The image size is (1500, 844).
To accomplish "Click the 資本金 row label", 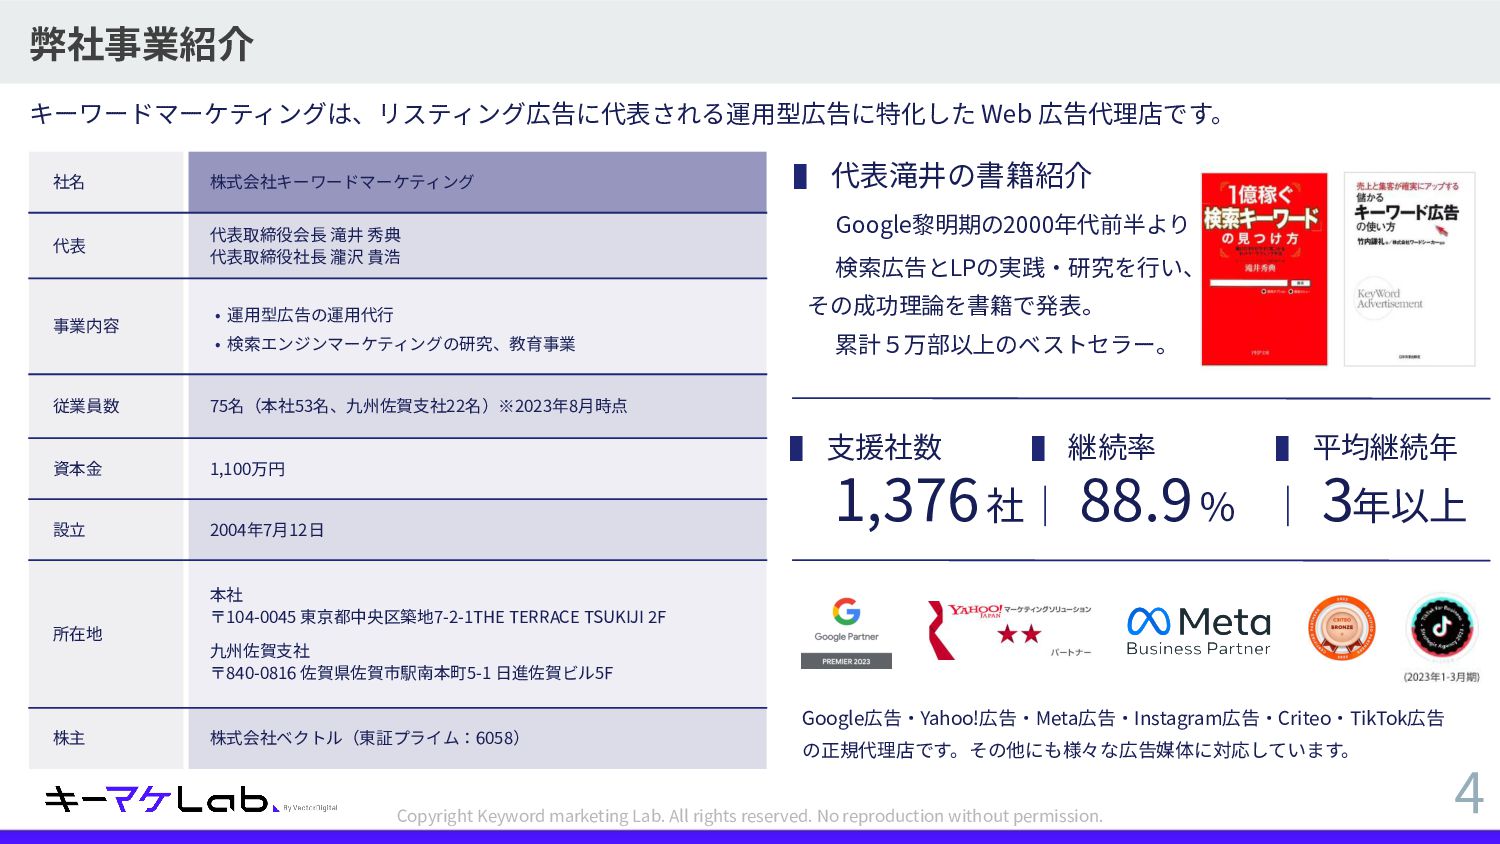I will point(77,469).
